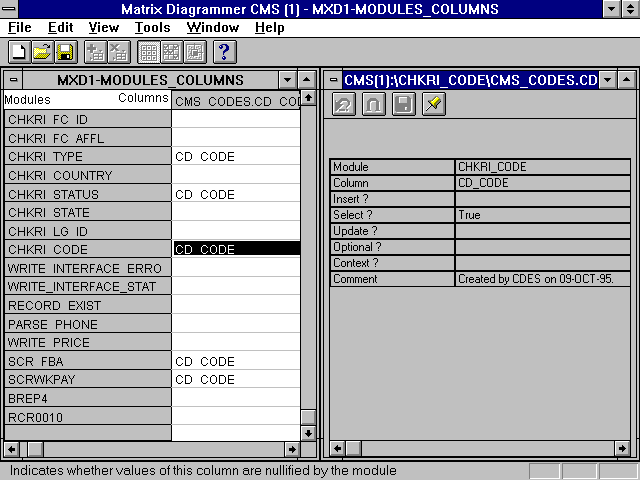Viewport: 640px width, 480px height.
Task: Open the View menu
Action: pyautogui.click(x=103, y=27)
